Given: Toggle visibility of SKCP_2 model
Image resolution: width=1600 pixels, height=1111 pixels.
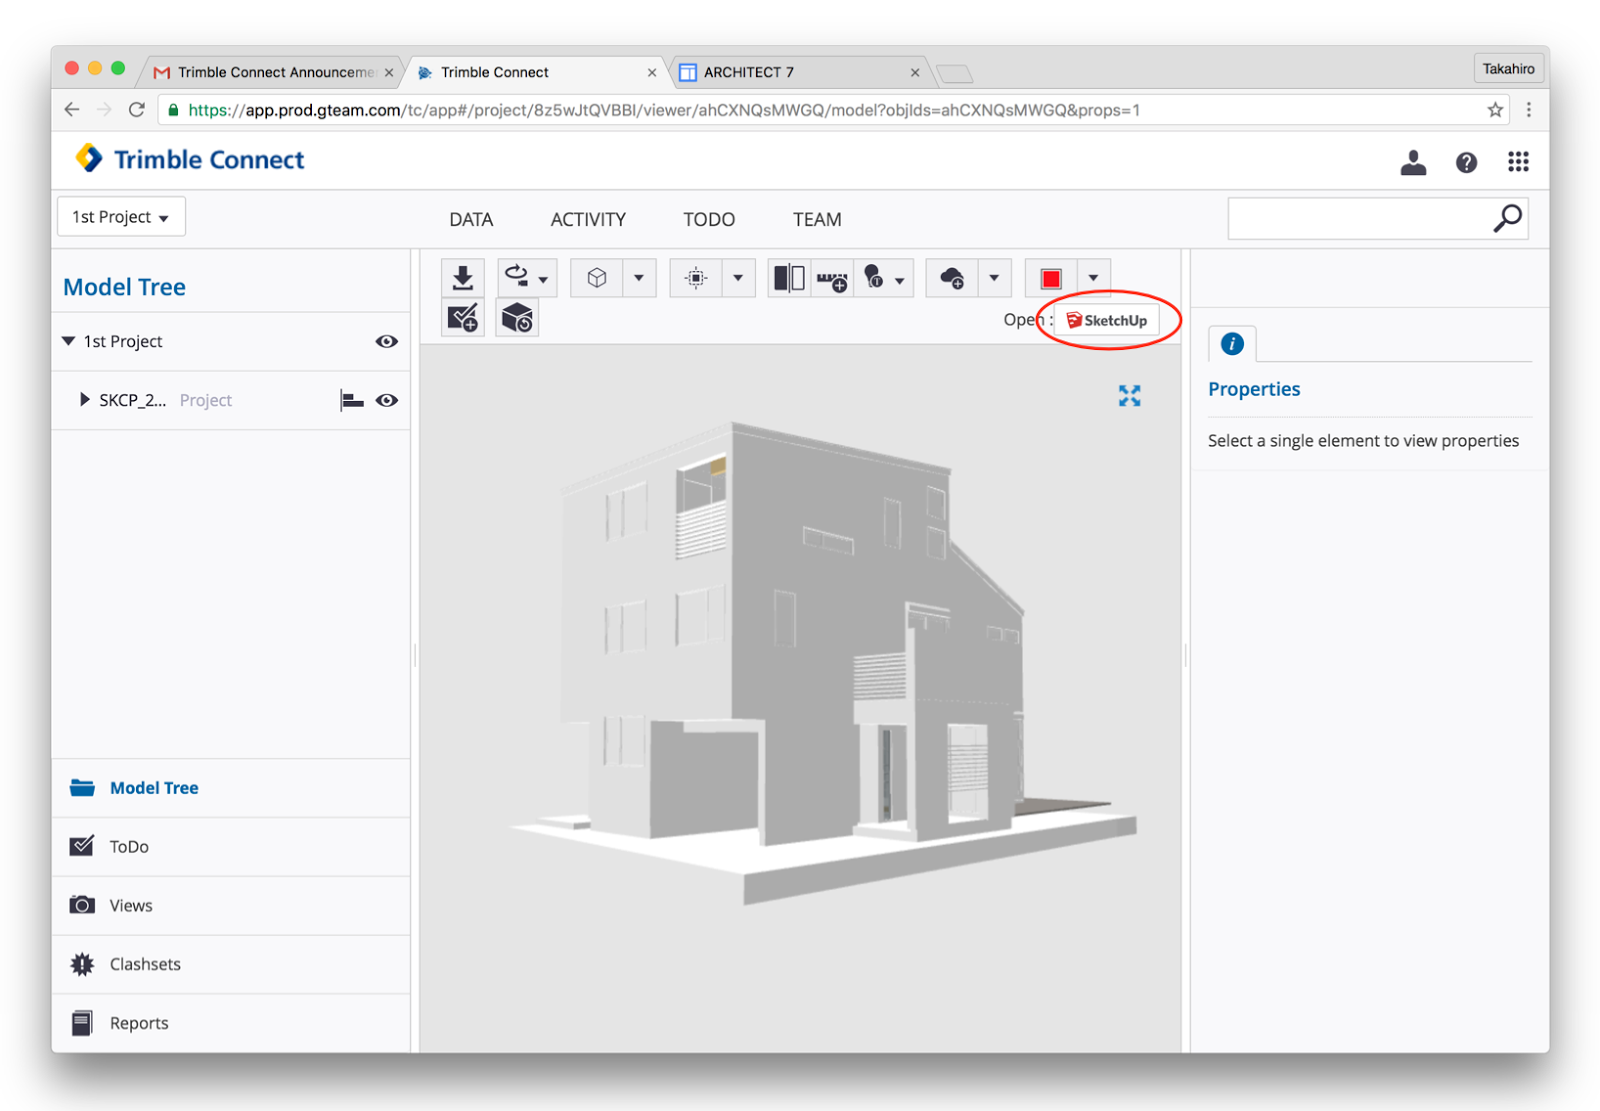Looking at the screenshot, I should [387, 400].
